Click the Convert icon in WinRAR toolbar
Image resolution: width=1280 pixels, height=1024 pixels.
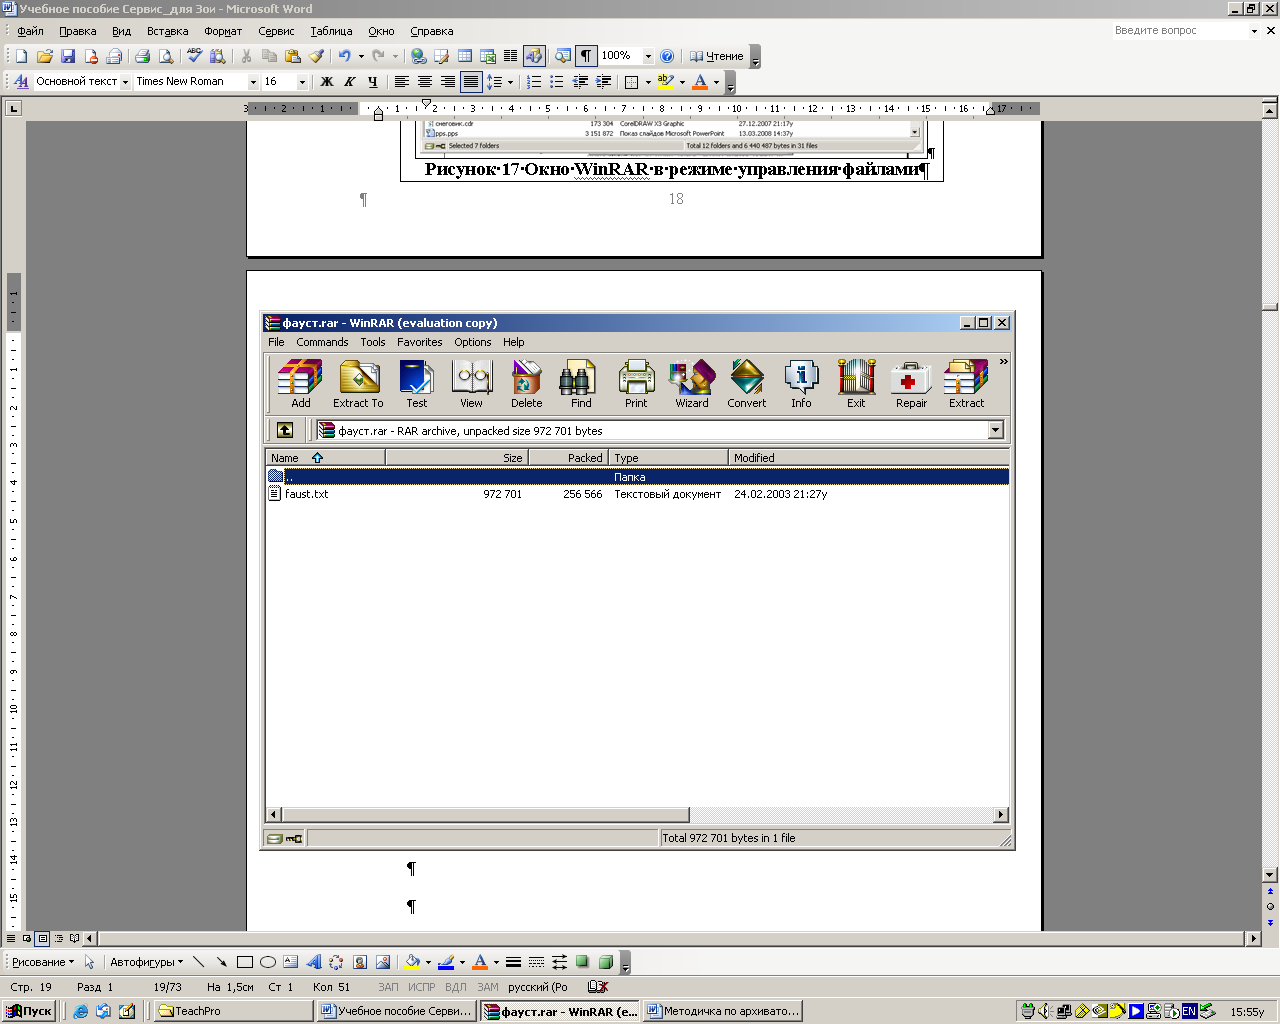746,384
